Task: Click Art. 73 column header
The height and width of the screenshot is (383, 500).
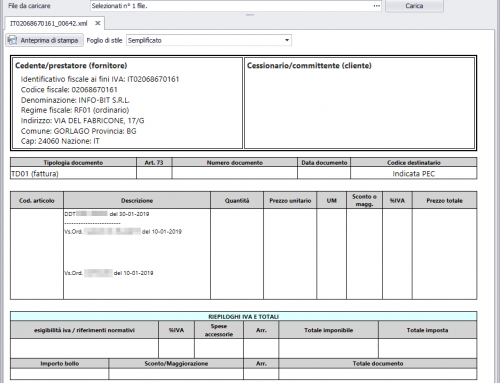Action: [x=154, y=163]
